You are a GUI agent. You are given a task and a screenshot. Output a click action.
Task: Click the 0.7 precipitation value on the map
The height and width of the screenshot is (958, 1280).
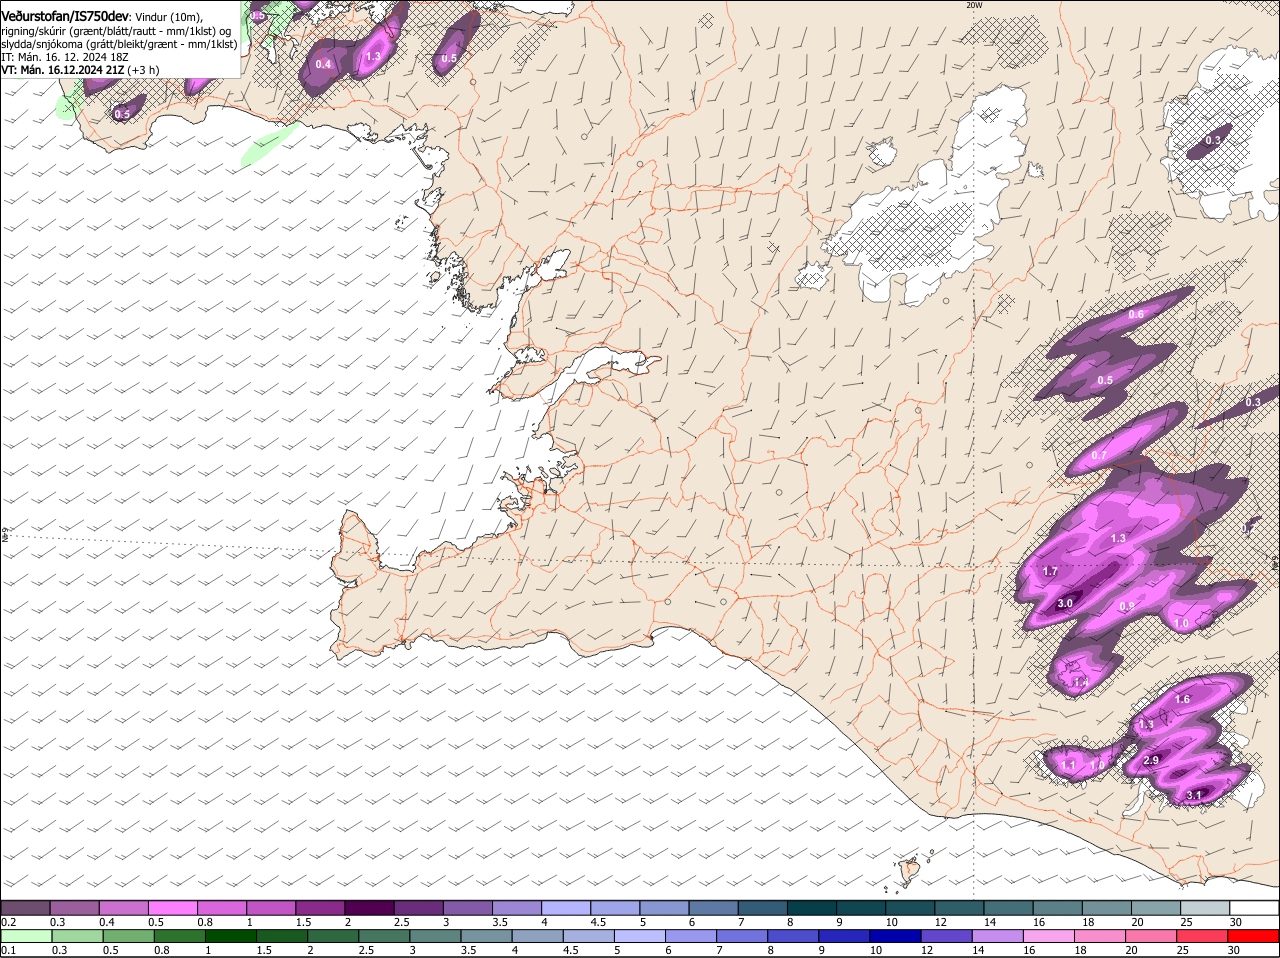pos(1099,455)
